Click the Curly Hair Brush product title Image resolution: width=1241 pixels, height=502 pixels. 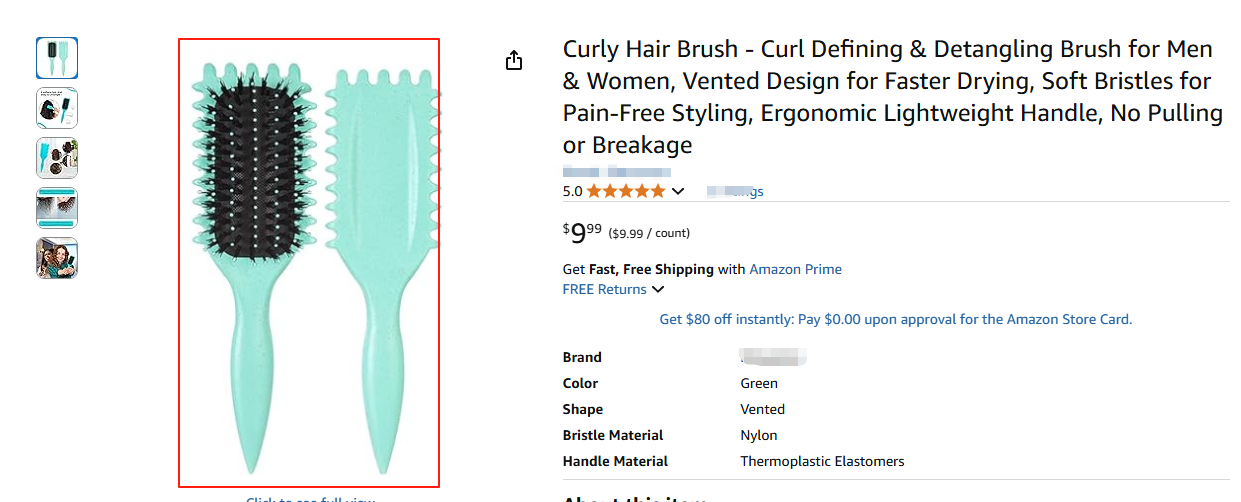click(892, 97)
